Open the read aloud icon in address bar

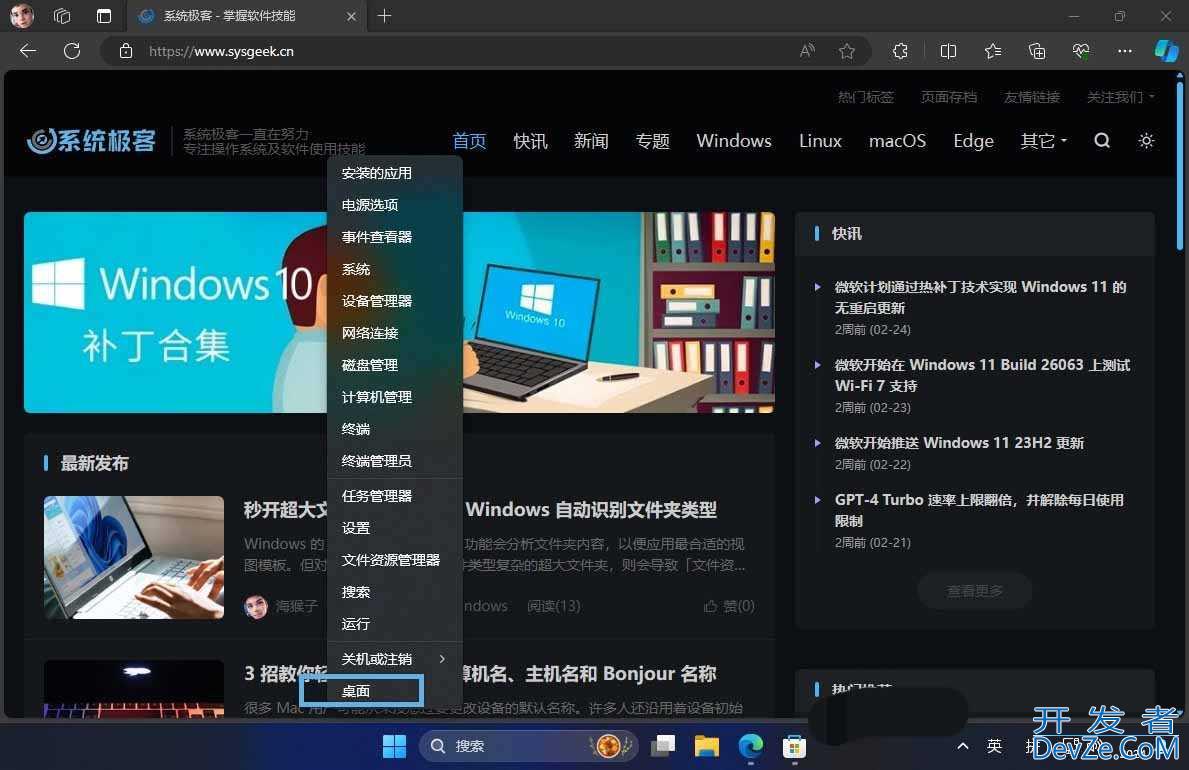(808, 51)
